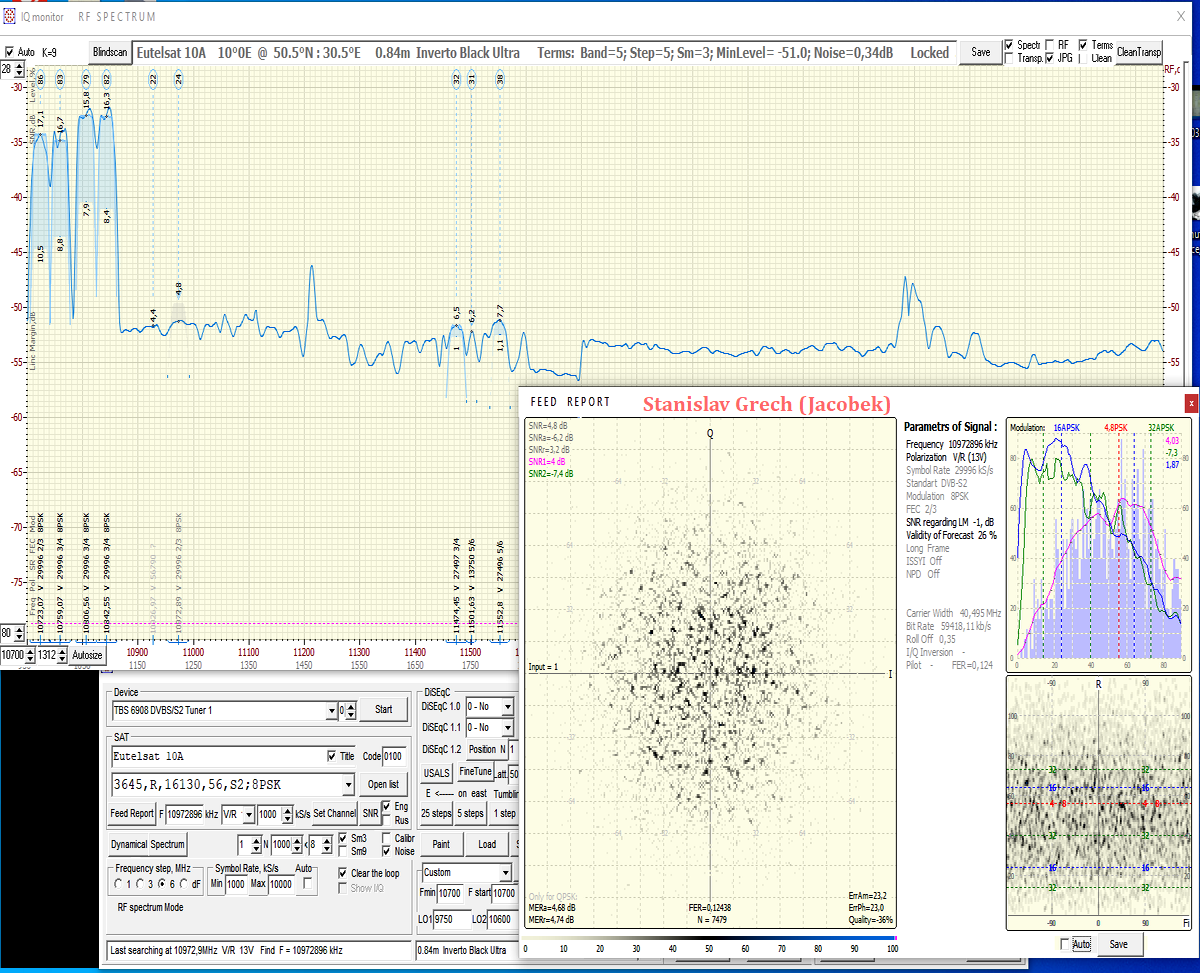Viewport: 1200px width, 973px height.
Task: Close the Feed Report with red X
Action: [1190, 403]
